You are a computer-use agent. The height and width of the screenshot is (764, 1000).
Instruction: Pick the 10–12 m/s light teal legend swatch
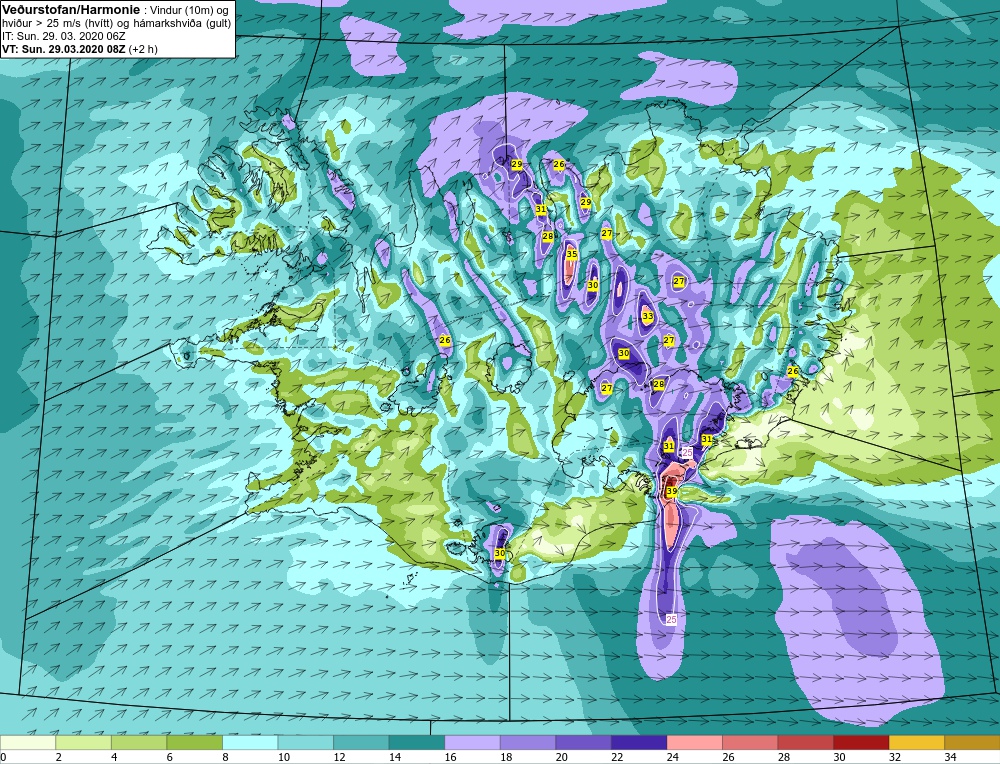click(305, 742)
